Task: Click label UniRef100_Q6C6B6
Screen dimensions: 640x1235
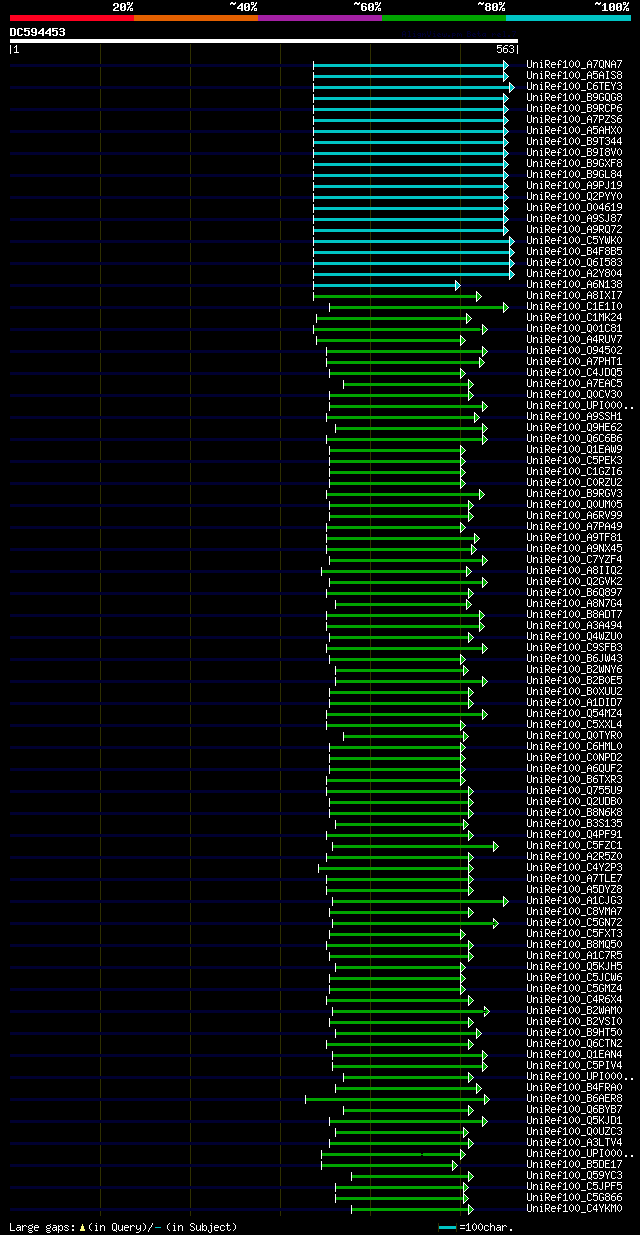Action: pyautogui.click(x=574, y=438)
